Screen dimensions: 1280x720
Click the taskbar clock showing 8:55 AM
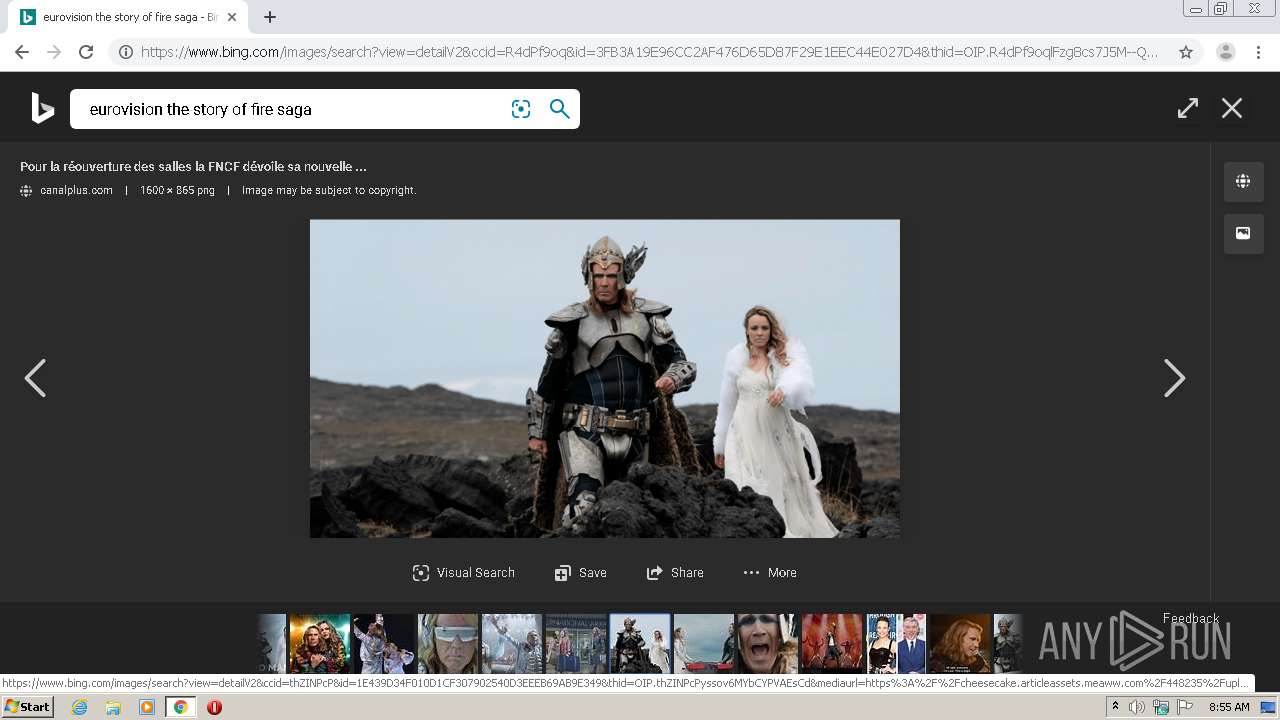click(x=1229, y=707)
